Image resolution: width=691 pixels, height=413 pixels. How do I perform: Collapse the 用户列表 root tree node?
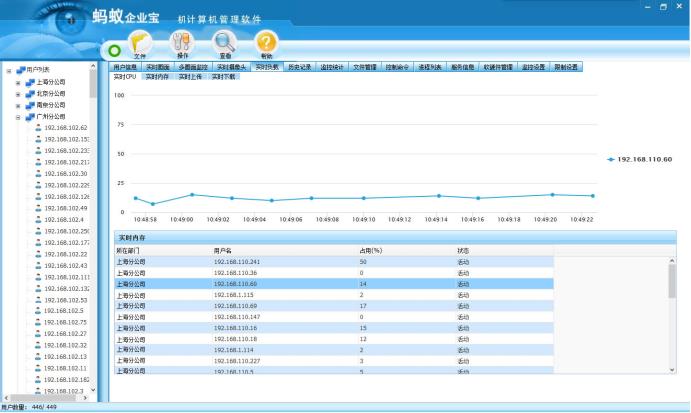click(8, 71)
